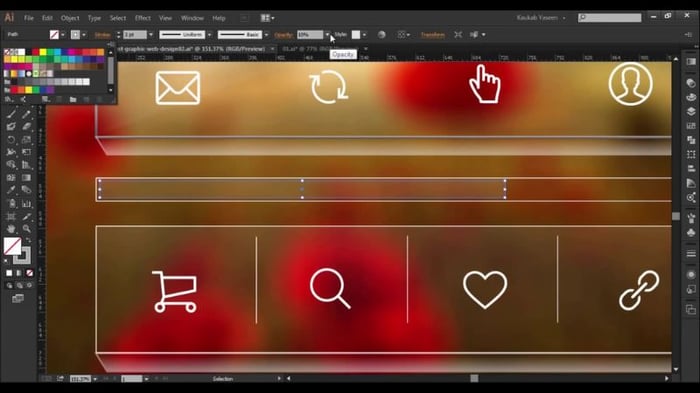Select the Pencil tool
The height and width of the screenshot is (393, 700).
(26, 114)
